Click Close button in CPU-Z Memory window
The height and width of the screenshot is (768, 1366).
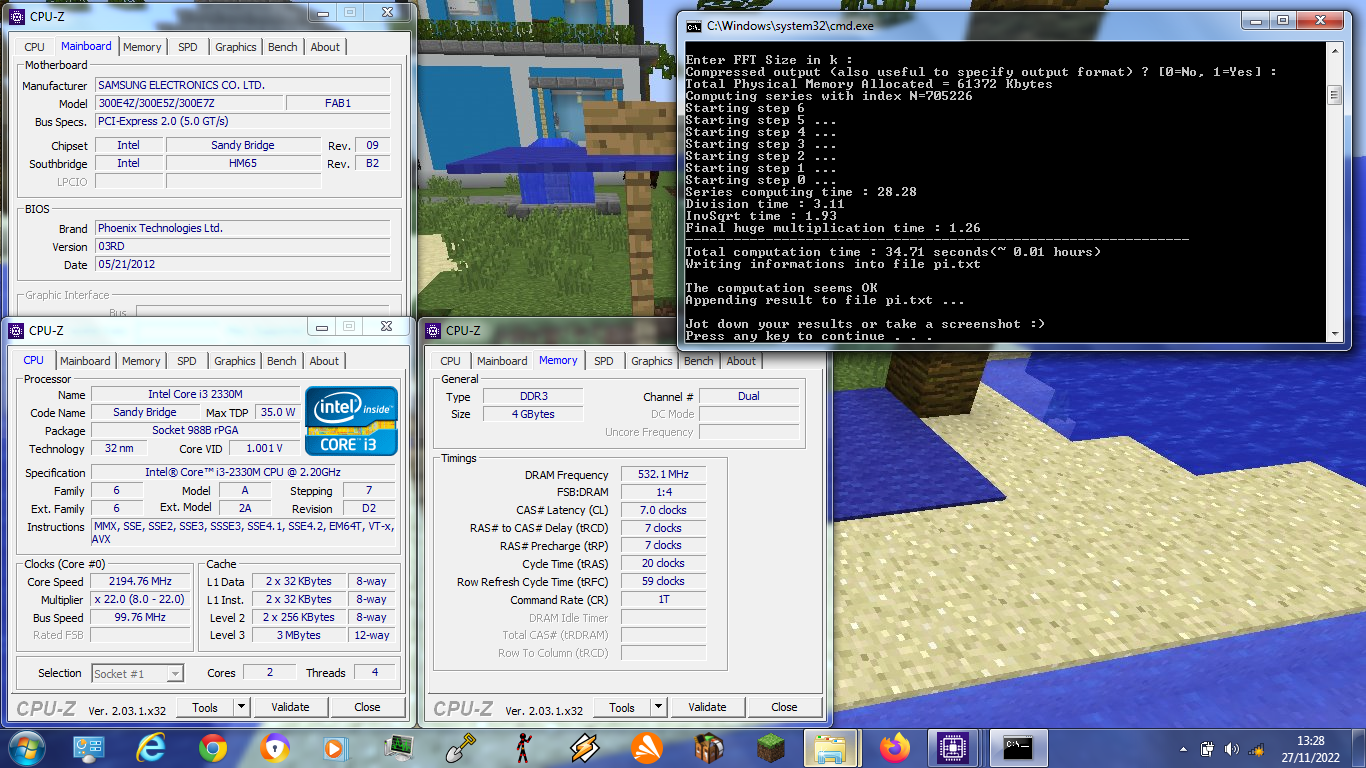click(x=784, y=707)
